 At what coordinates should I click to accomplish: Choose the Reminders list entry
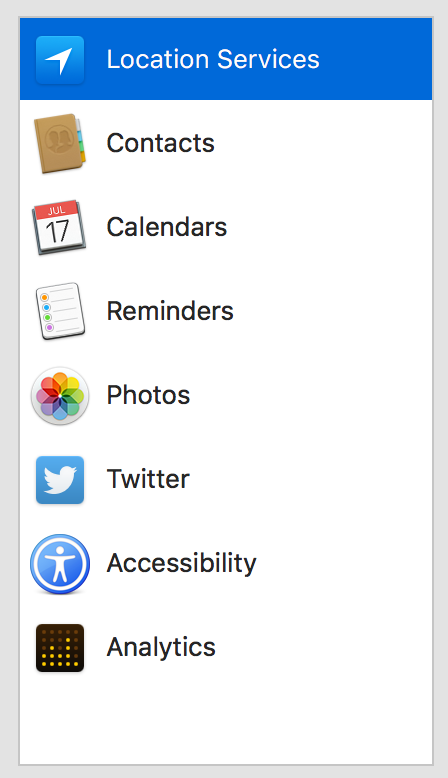226,311
